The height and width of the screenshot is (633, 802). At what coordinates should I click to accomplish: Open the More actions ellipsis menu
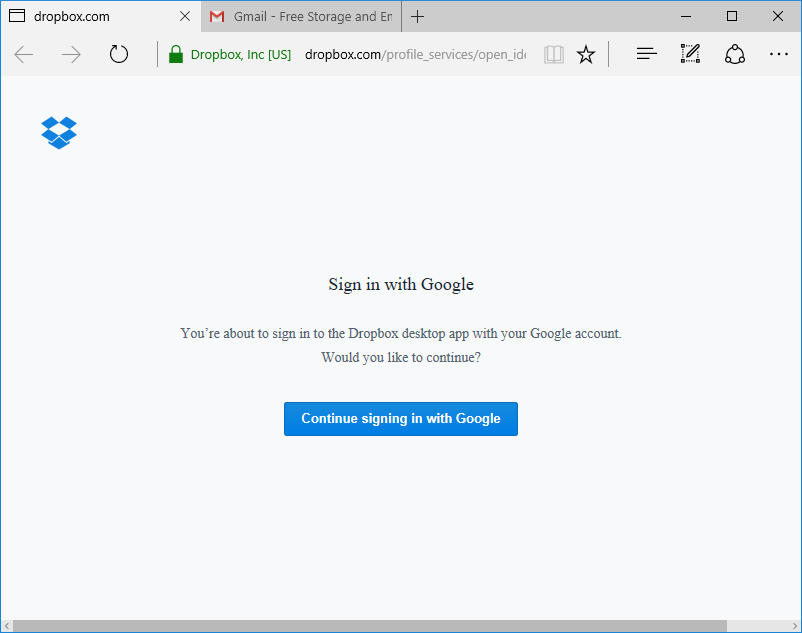tap(778, 54)
